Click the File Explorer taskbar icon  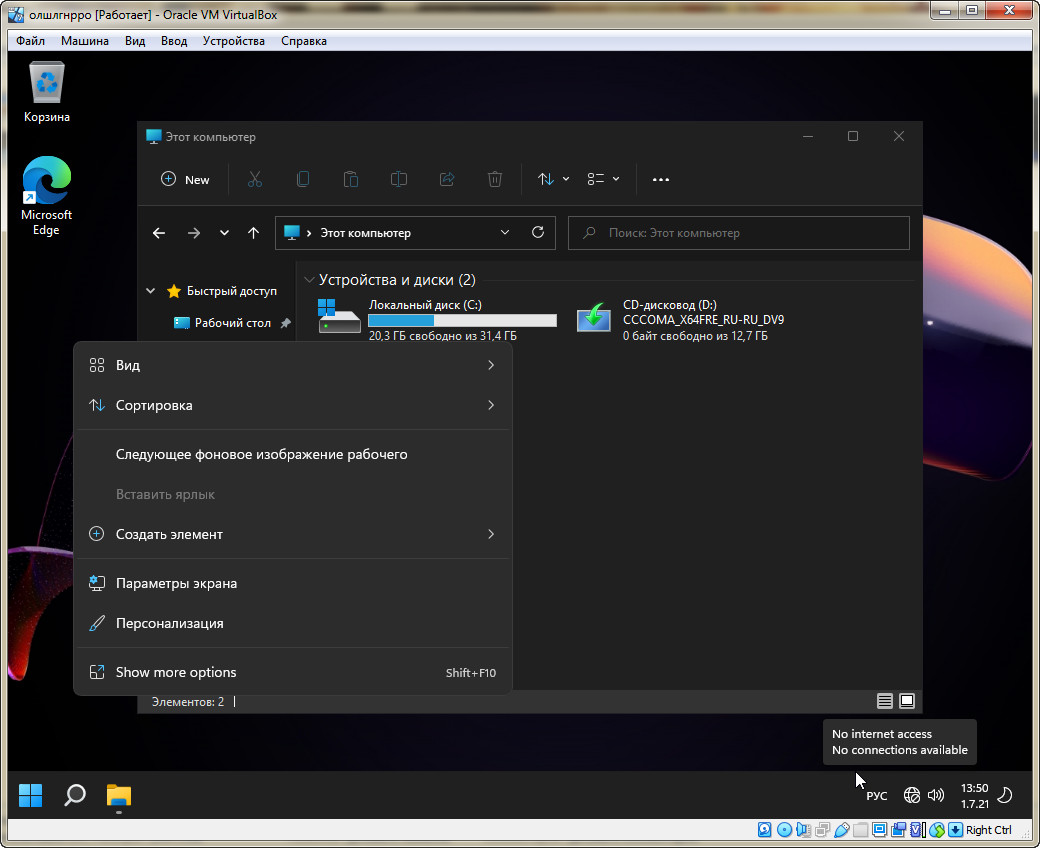(x=119, y=795)
